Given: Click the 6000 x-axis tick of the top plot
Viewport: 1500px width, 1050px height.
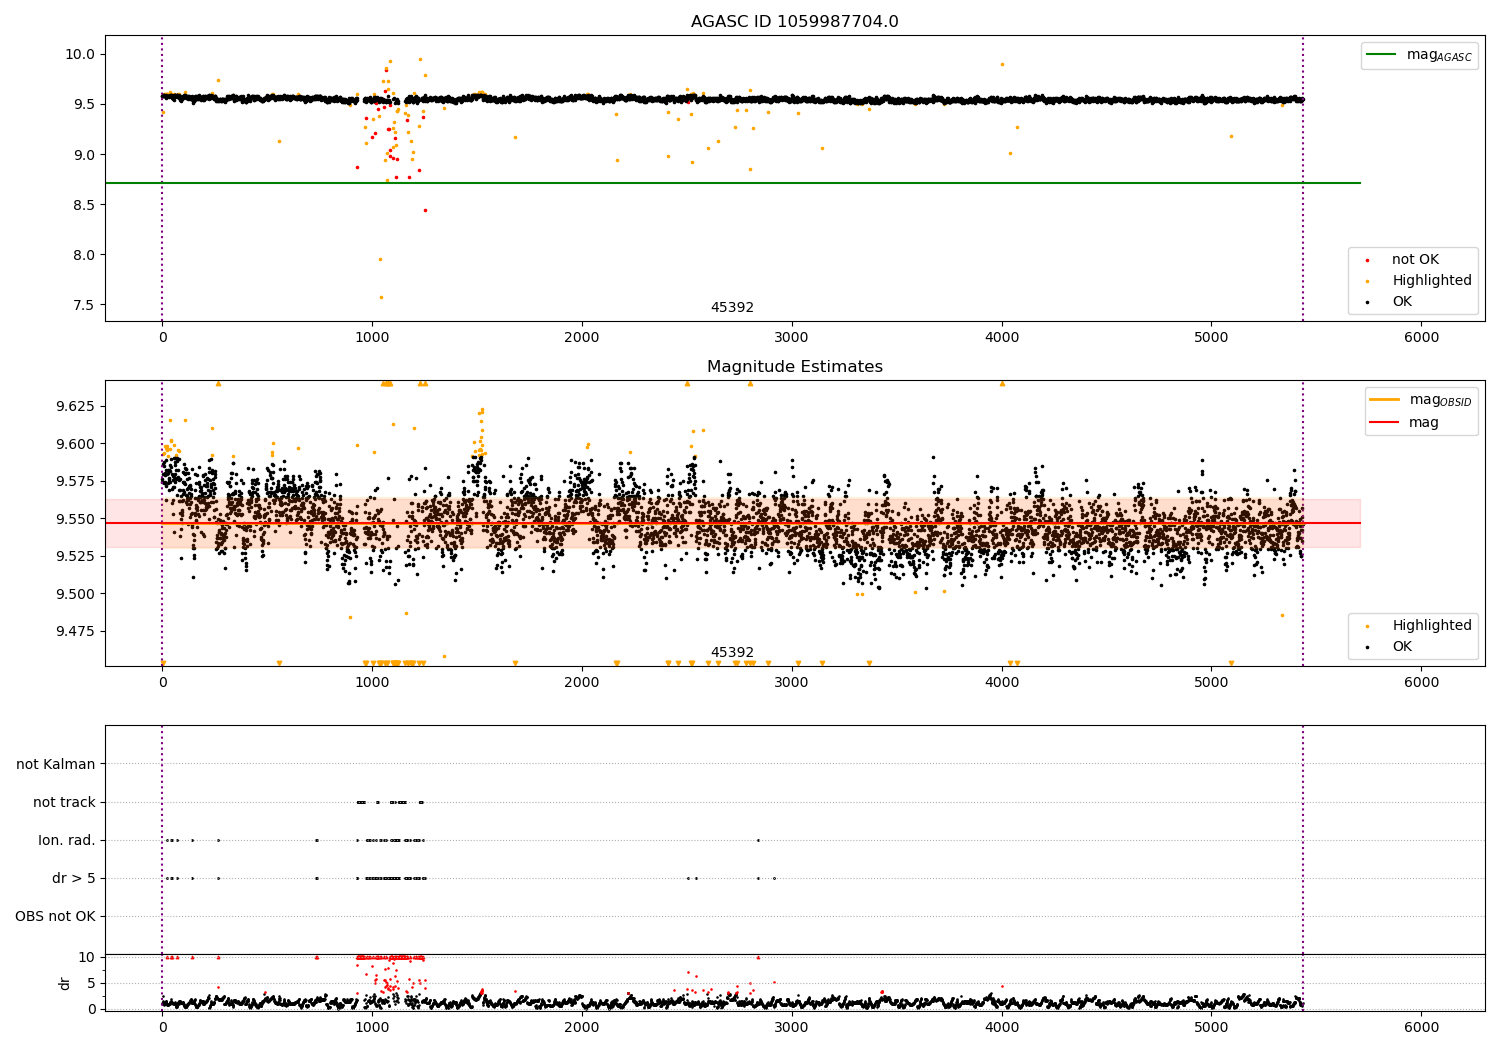Looking at the screenshot, I should point(1421,338).
